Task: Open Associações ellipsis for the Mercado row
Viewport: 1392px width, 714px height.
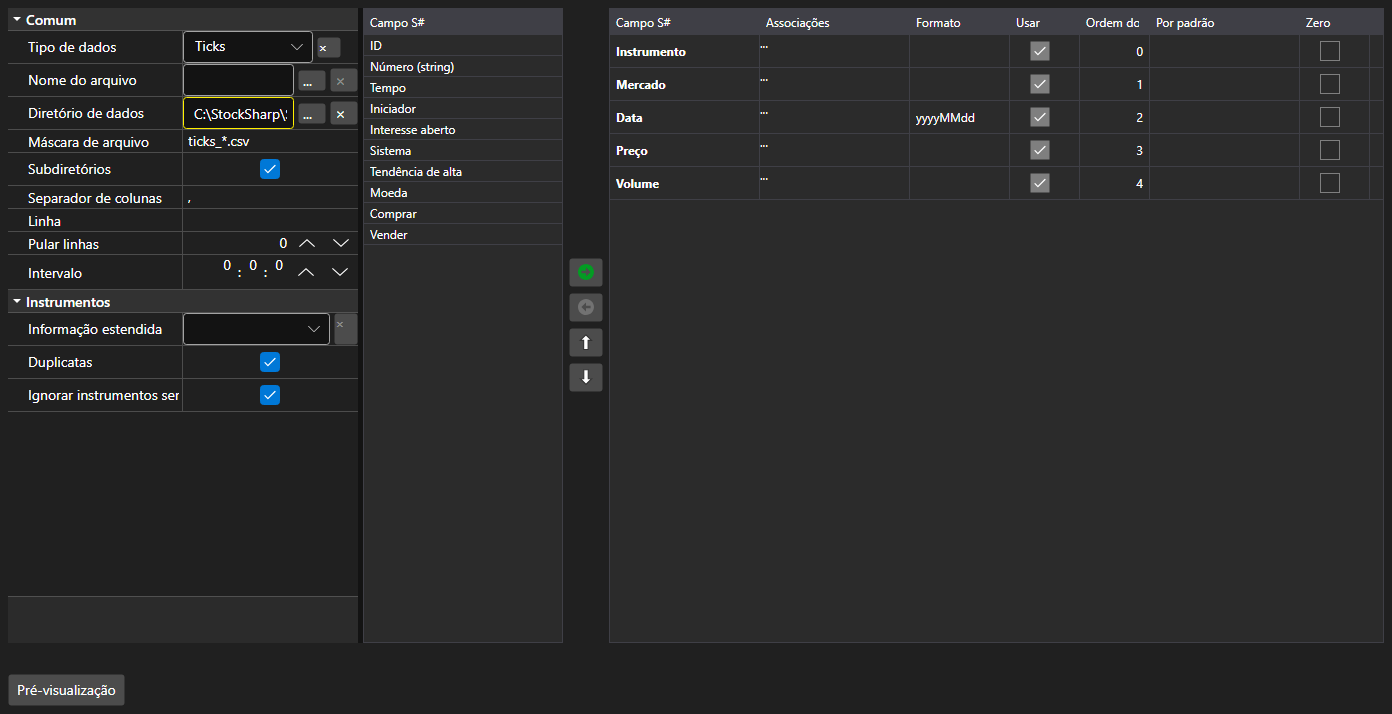Action: pyautogui.click(x=764, y=78)
